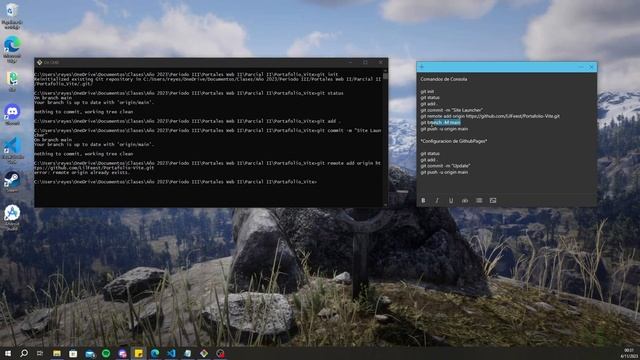
Task: Open Spotify from the taskbar
Action: (106, 353)
